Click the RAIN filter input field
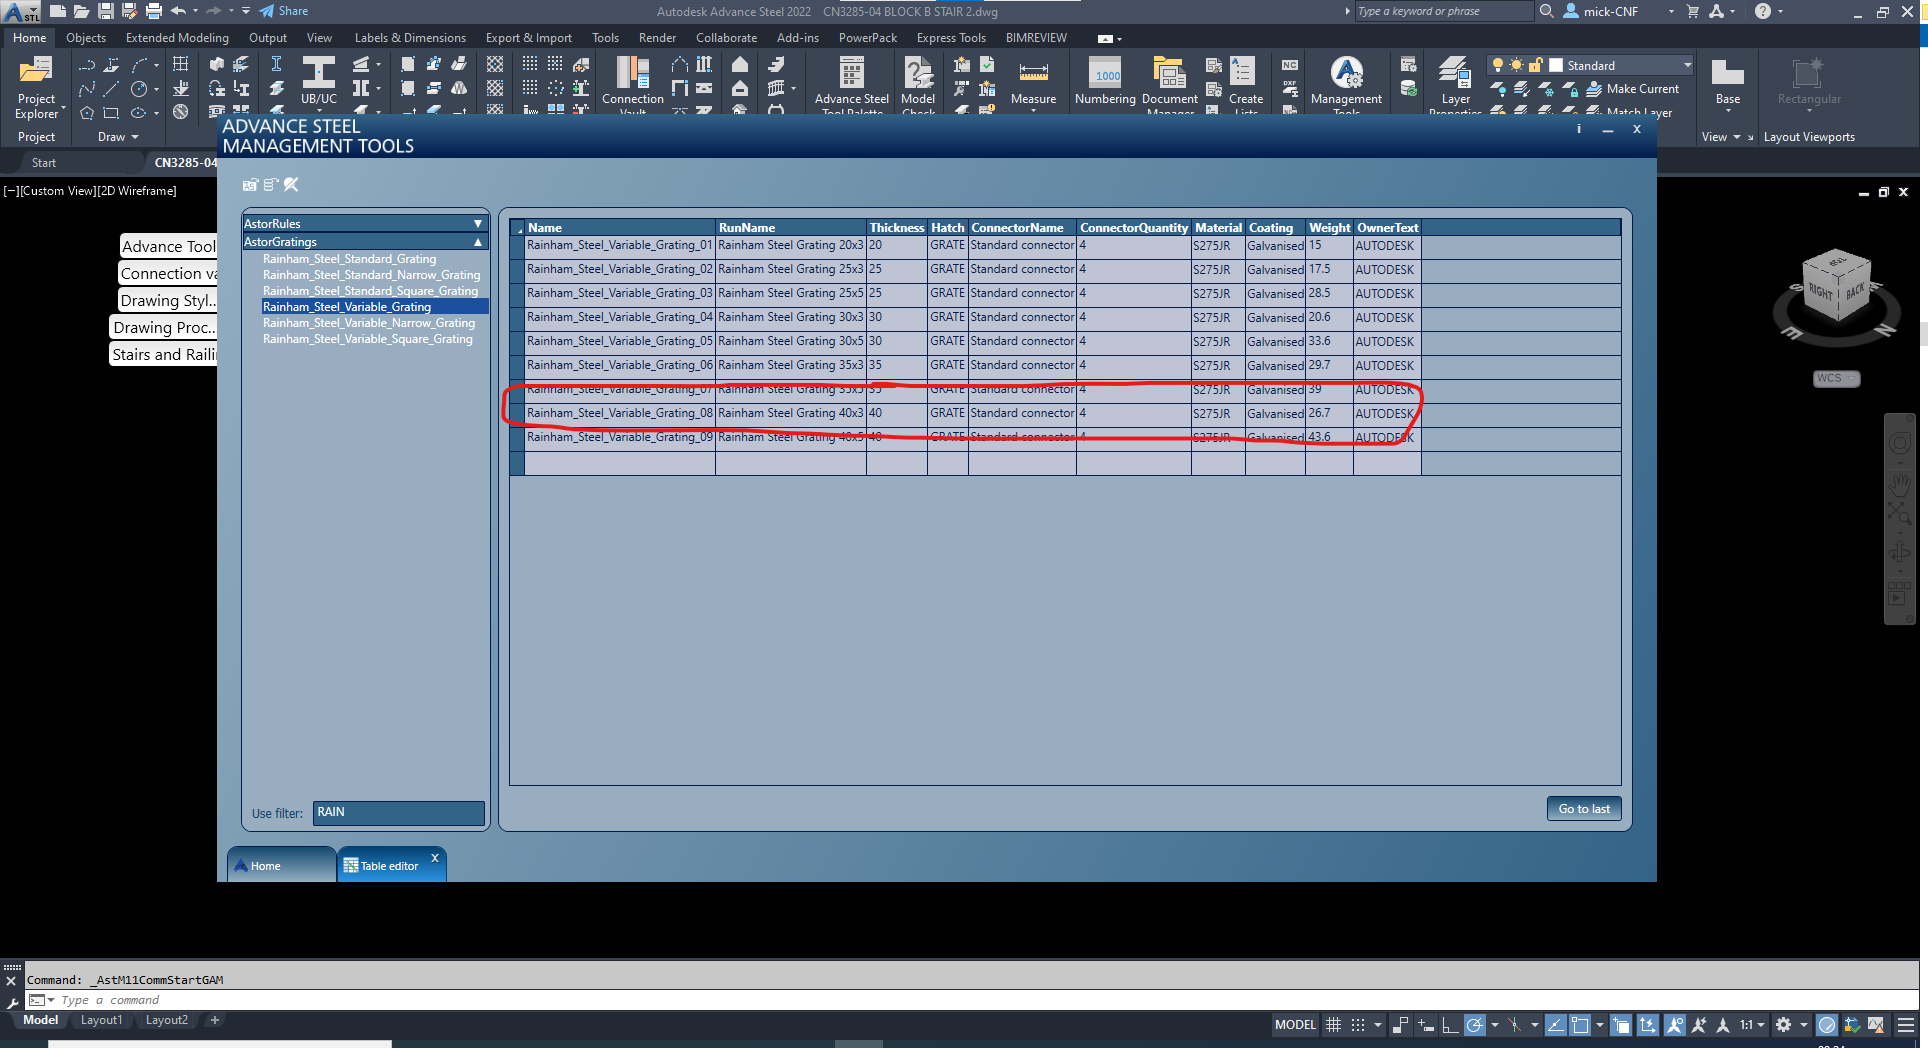 point(397,812)
